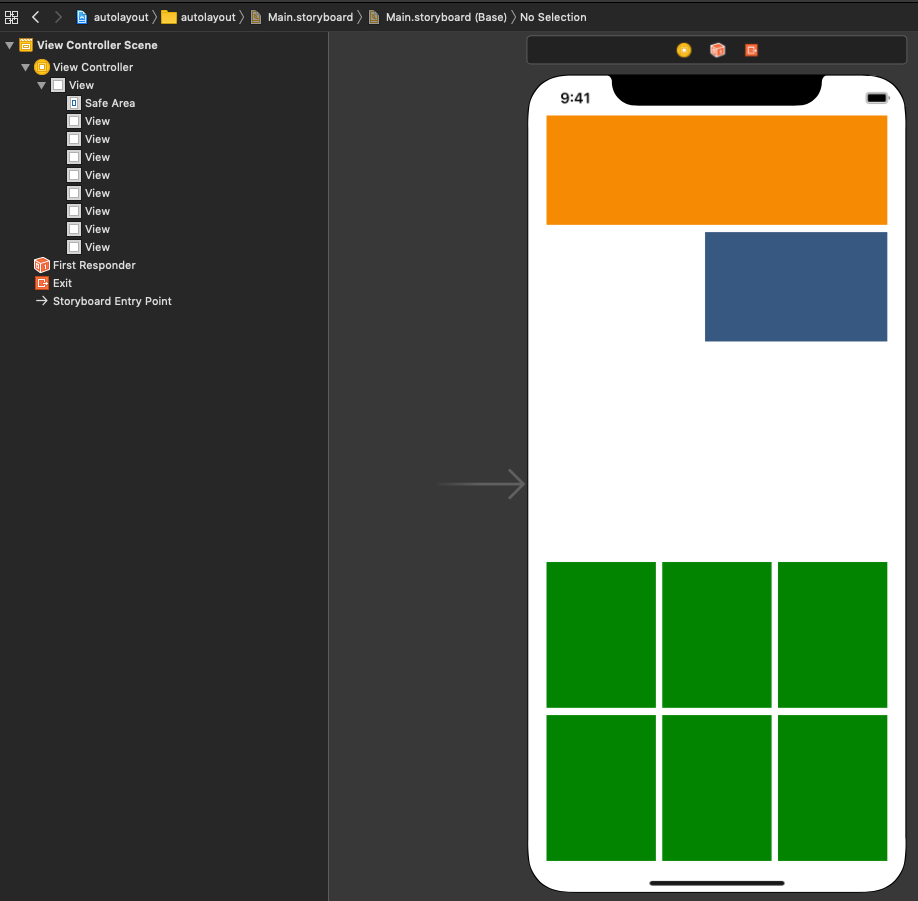The width and height of the screenshot is (918, 901).
Task: Select top-left green view on canvas
Action: (601, 635)
